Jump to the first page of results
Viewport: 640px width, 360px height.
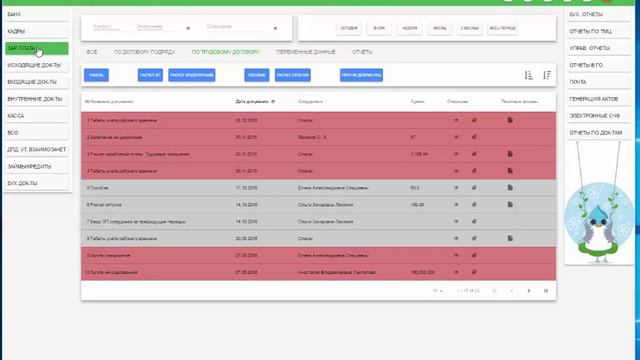(x=495, y=291)
